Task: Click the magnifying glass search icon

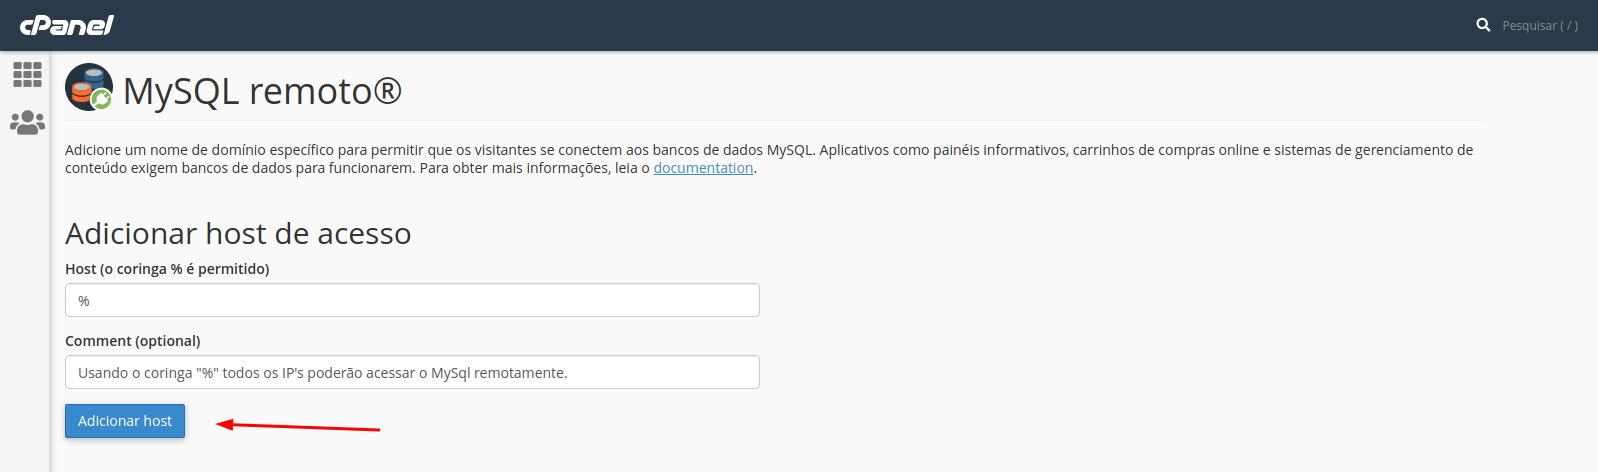Action: [x=1483, y=25]
